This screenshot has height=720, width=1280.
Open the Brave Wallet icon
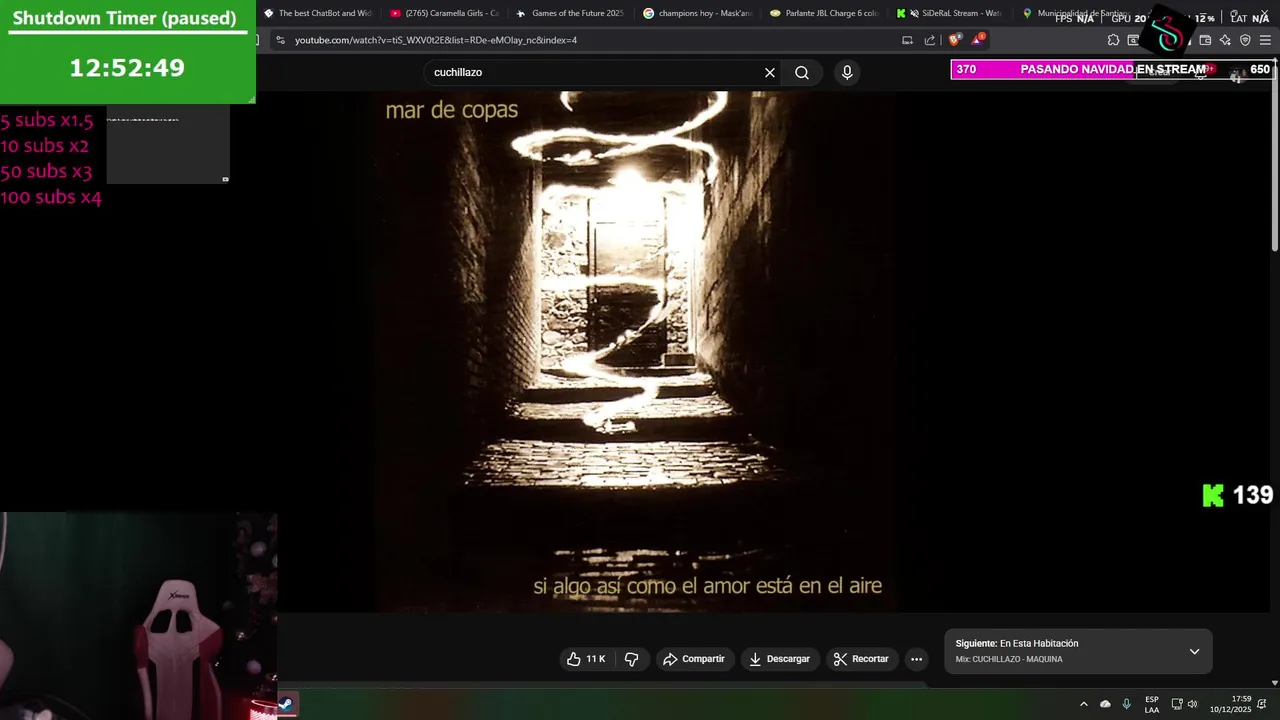pyautogui.click(x=1205, y=40)
